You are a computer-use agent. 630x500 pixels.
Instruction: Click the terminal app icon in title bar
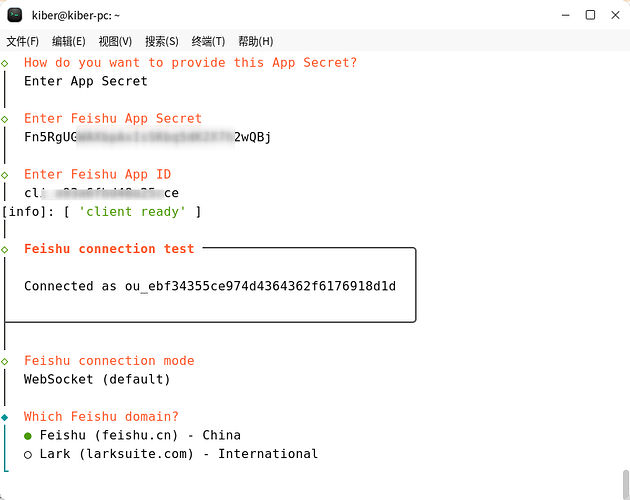(15, 14)
